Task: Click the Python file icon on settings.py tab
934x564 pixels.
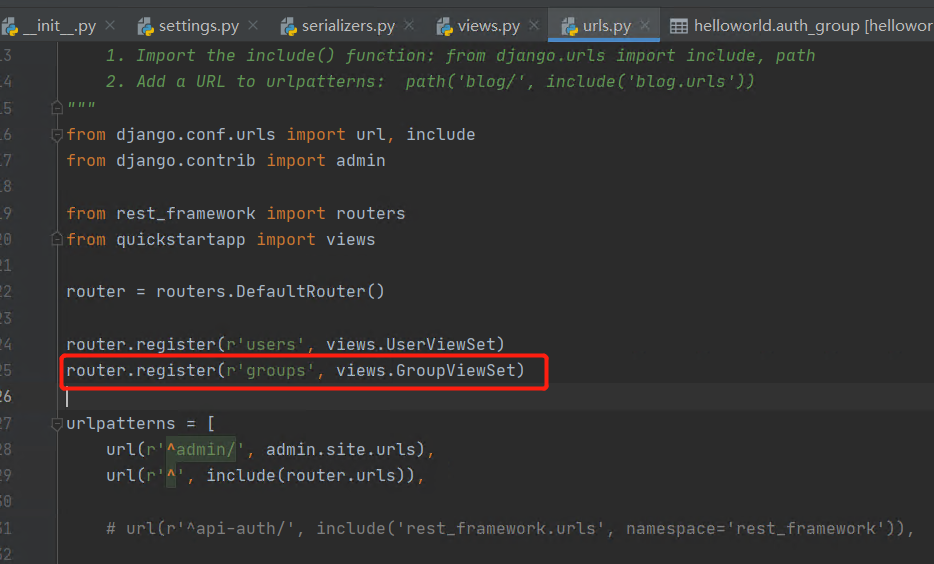Action: pos(146,26)
